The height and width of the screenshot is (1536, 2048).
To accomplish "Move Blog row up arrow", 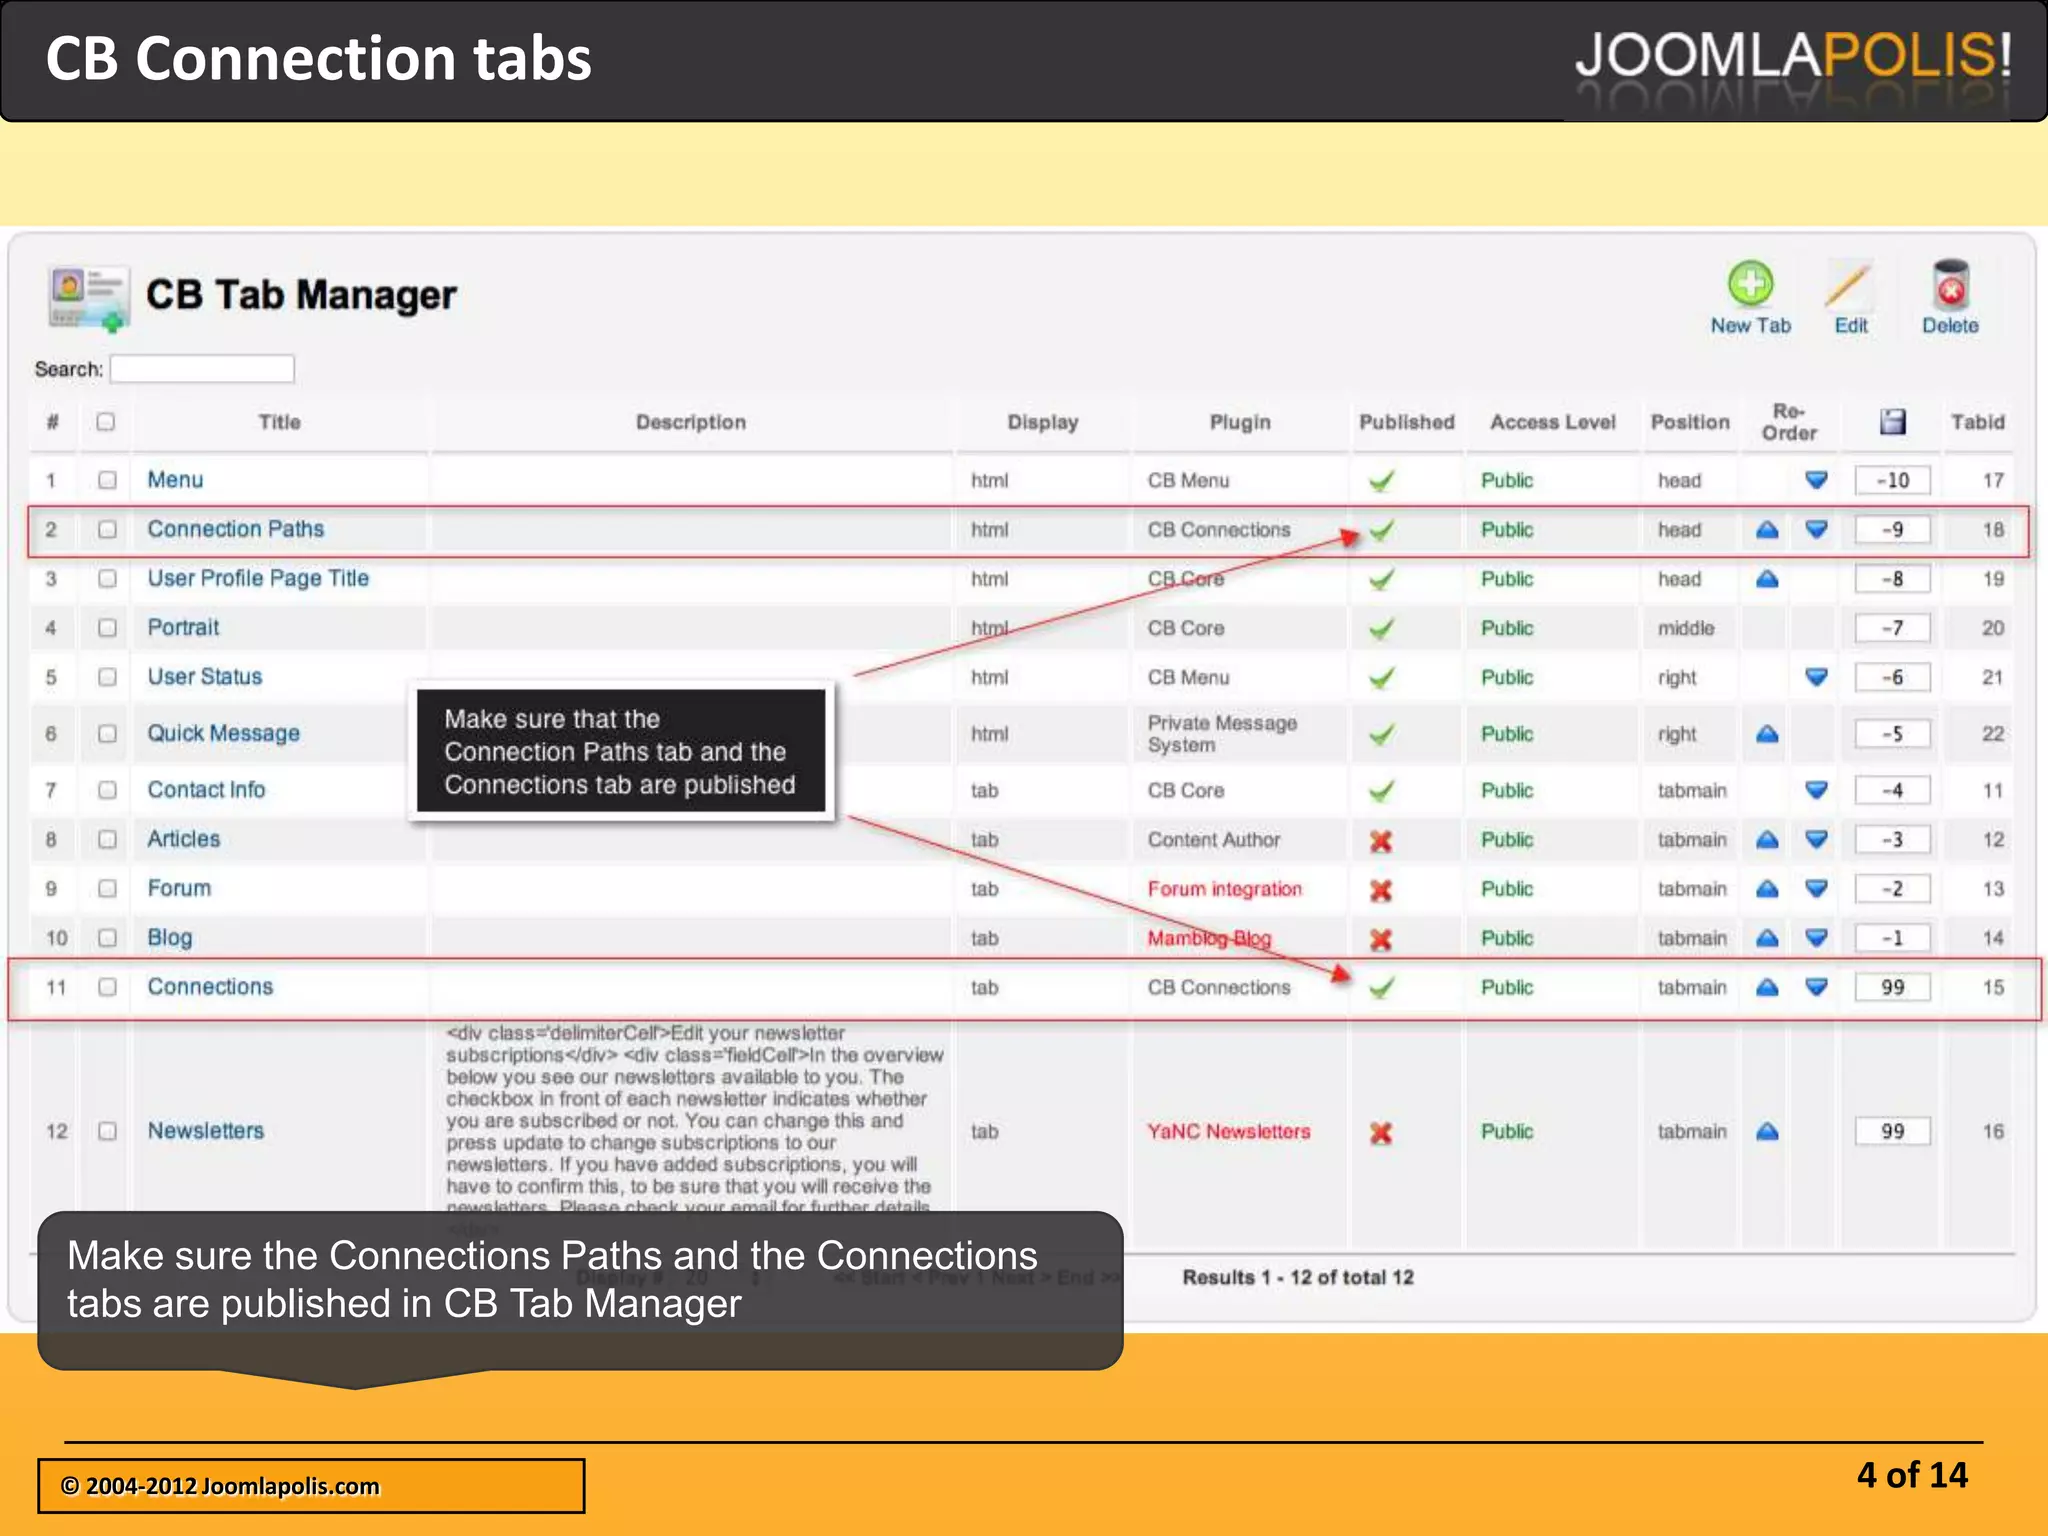I will click(x=1767, y=938).
